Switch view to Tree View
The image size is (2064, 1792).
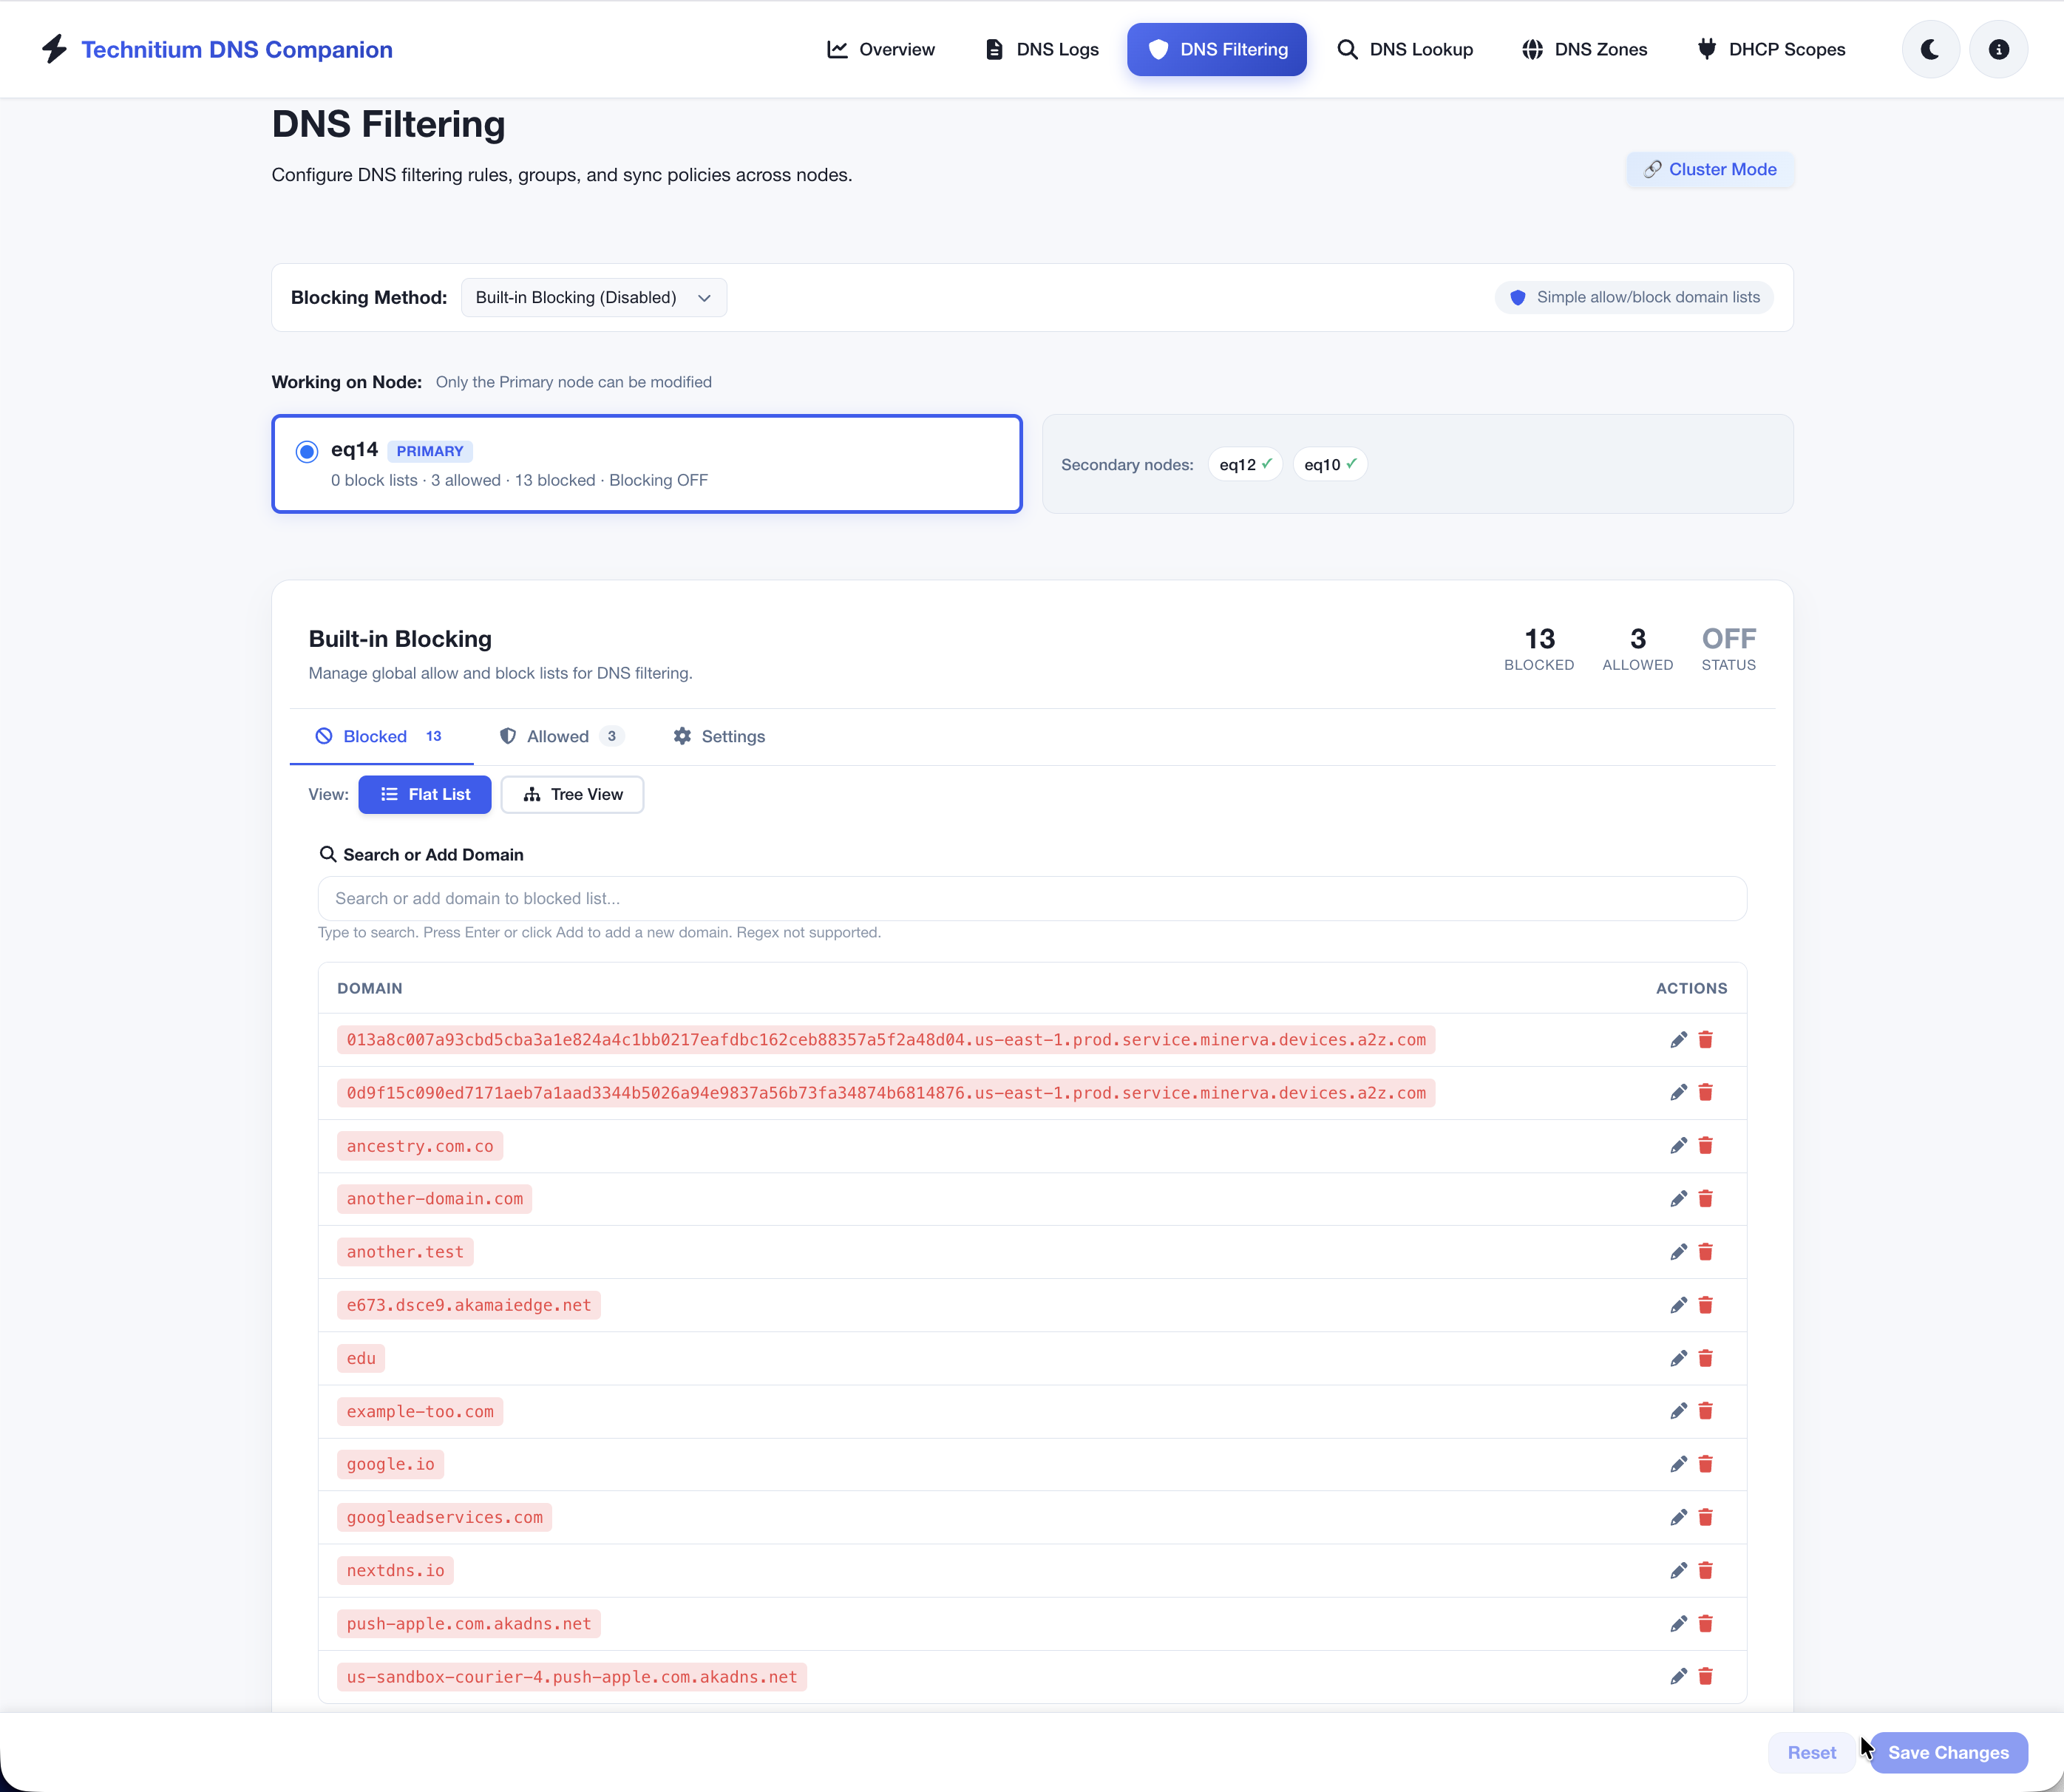(572, 794)
